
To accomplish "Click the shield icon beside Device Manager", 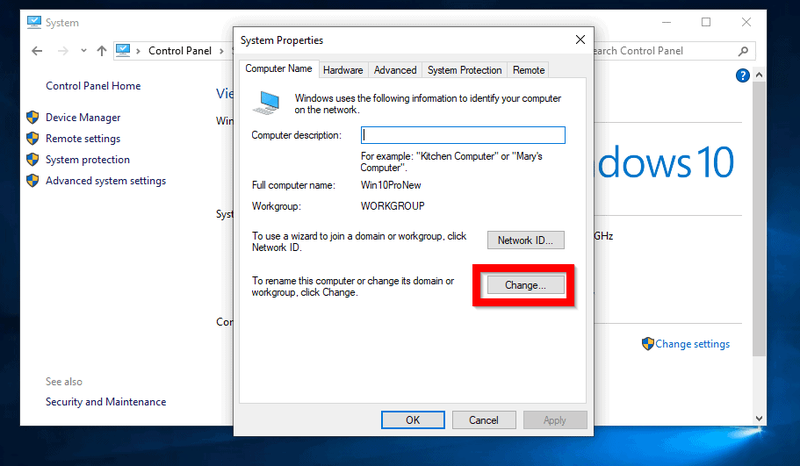I will 33,117.
